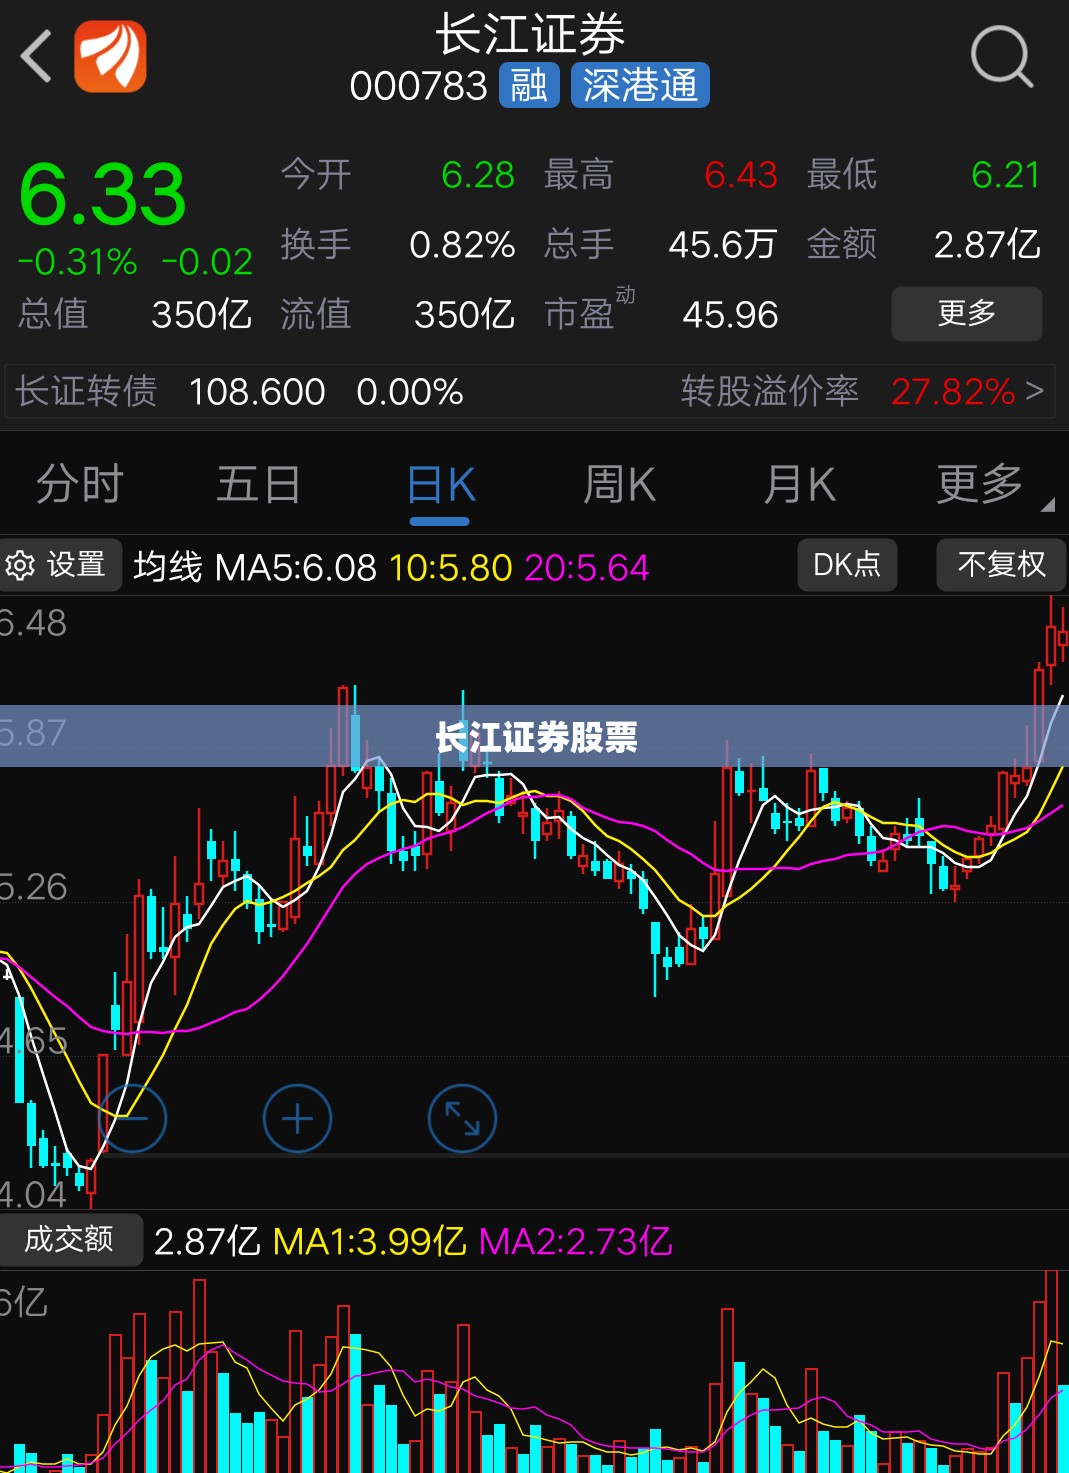The height and width of the screenshot is (1473, 1069).
Task: Tap the 总手 value 45.6万
Action: [722, 245]
